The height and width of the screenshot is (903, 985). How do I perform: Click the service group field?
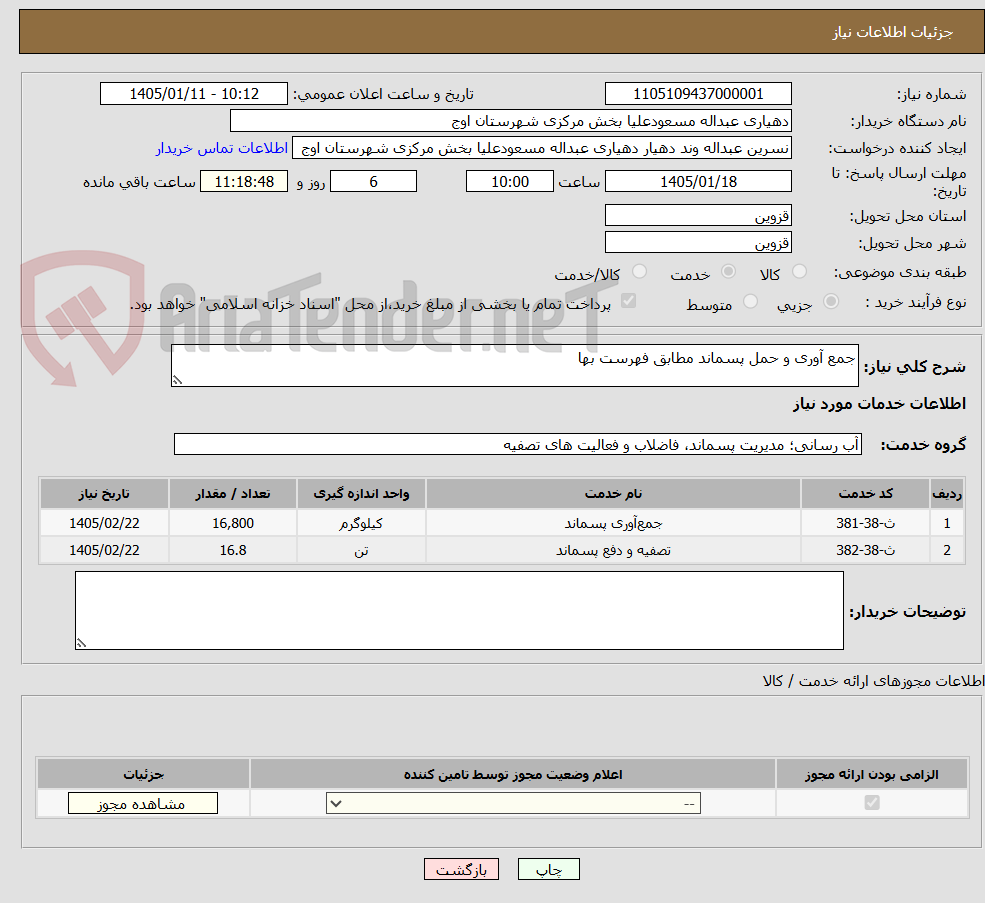518,444
